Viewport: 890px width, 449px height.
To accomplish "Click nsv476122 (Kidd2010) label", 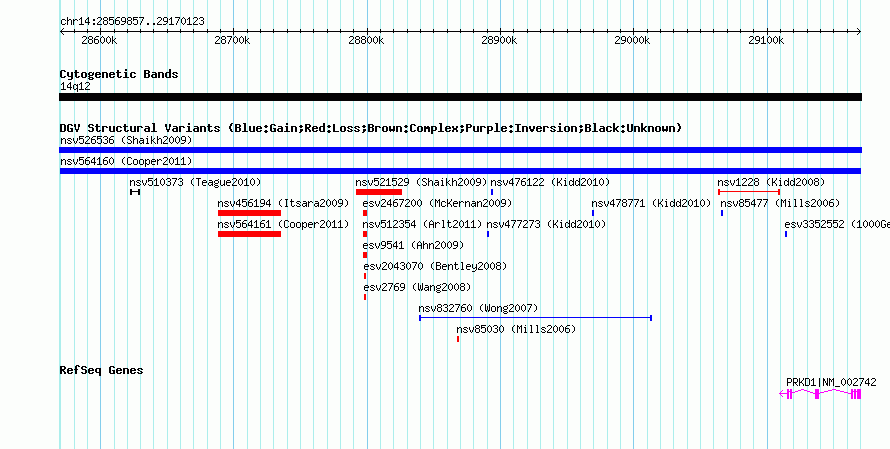I will click(550, 182).
